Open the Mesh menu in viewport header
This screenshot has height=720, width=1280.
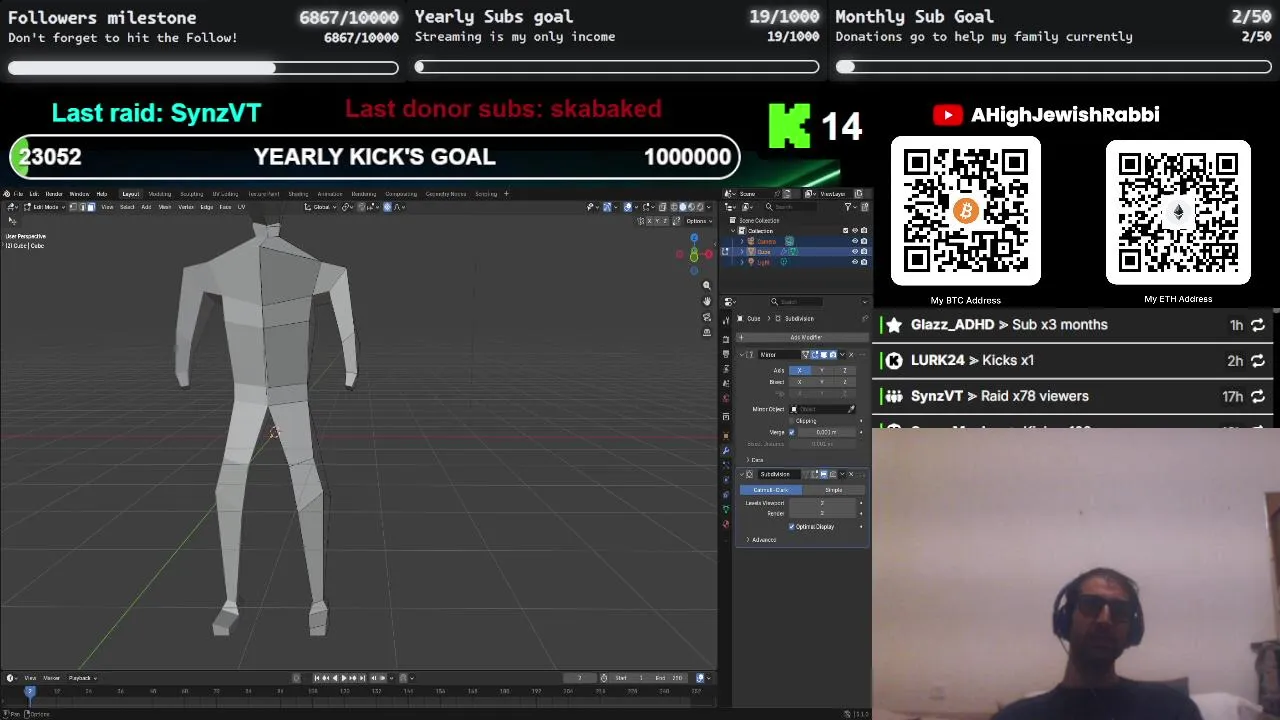165,207
